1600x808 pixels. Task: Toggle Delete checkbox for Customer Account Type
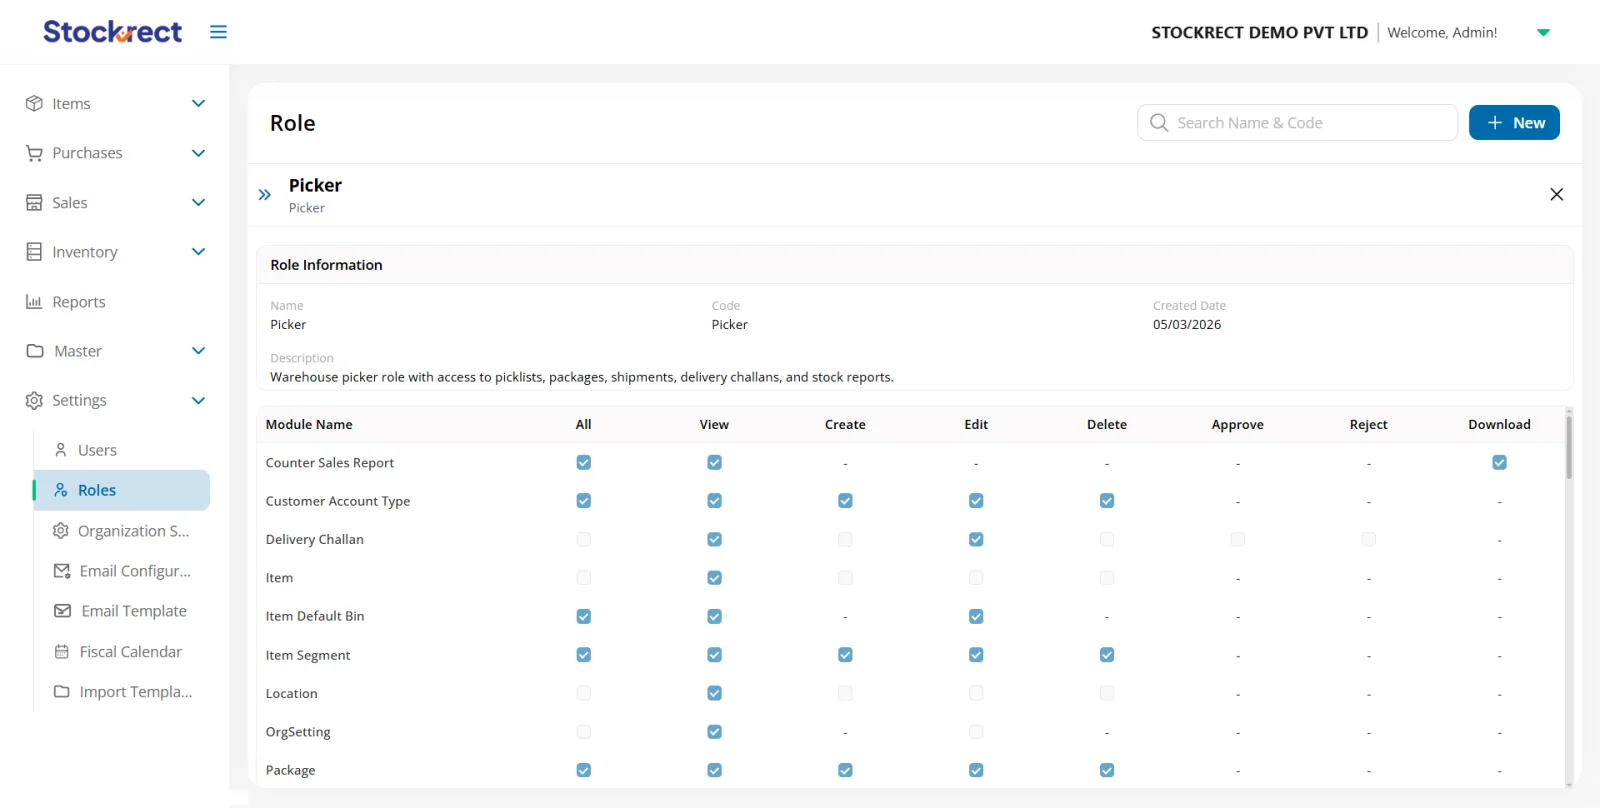click(x=1107, y=501)
